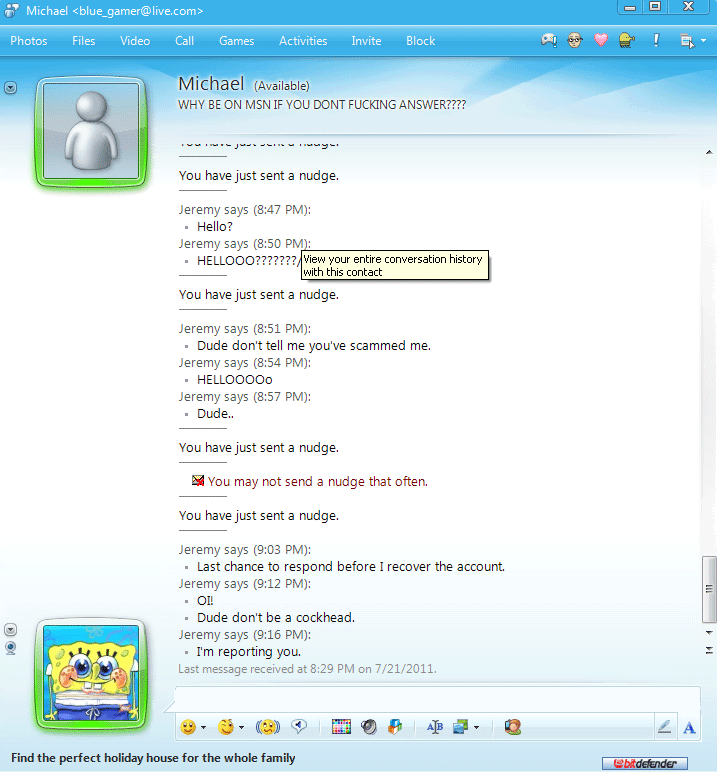The image size is (717, 772).
Task: Expand the background picture dropdown arrow
Action: (476, 727)
